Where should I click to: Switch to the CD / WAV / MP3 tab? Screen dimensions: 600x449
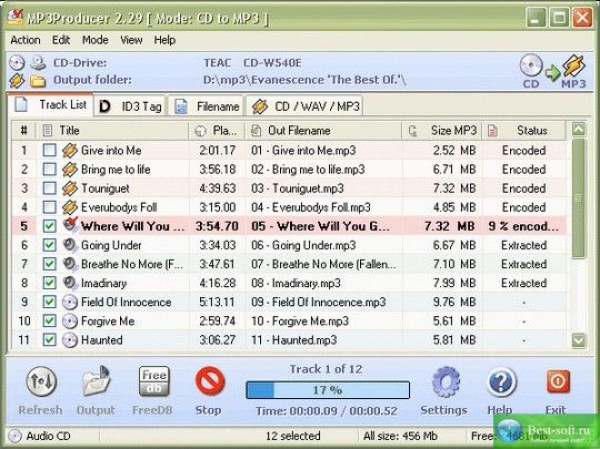pyautogui.click(x=305, y=106)
